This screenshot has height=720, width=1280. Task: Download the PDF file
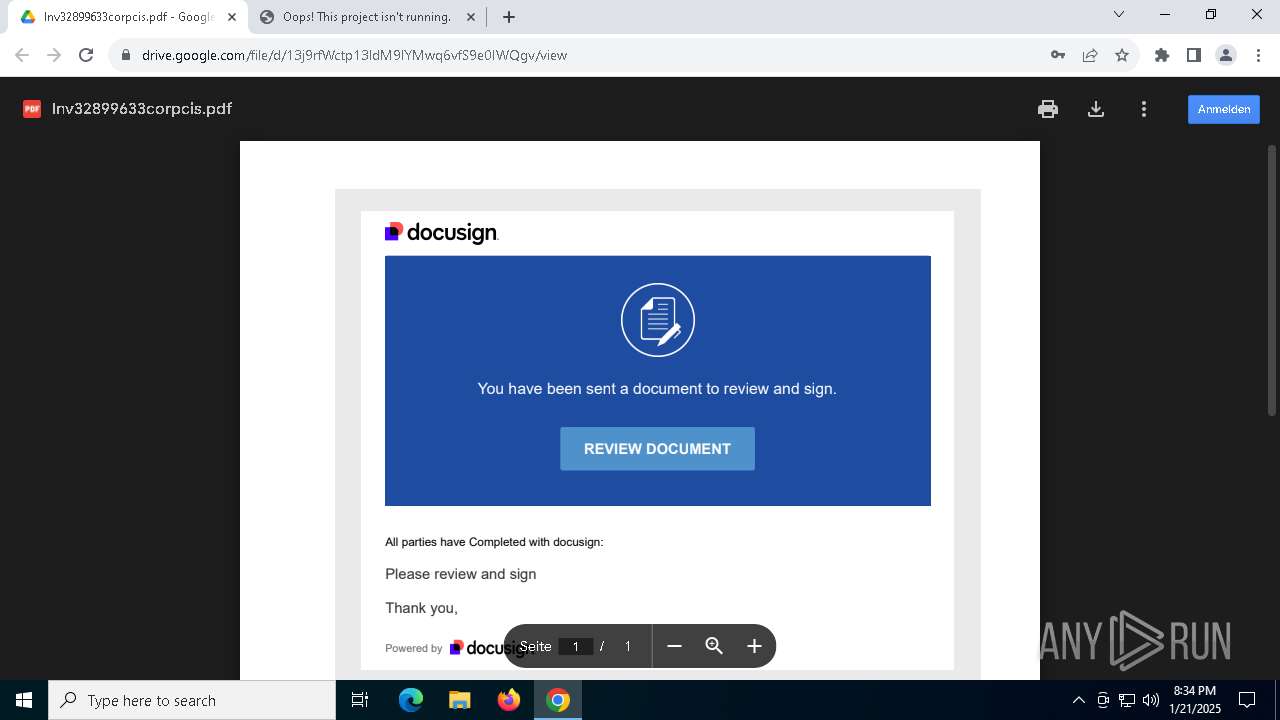(1096, 109)
